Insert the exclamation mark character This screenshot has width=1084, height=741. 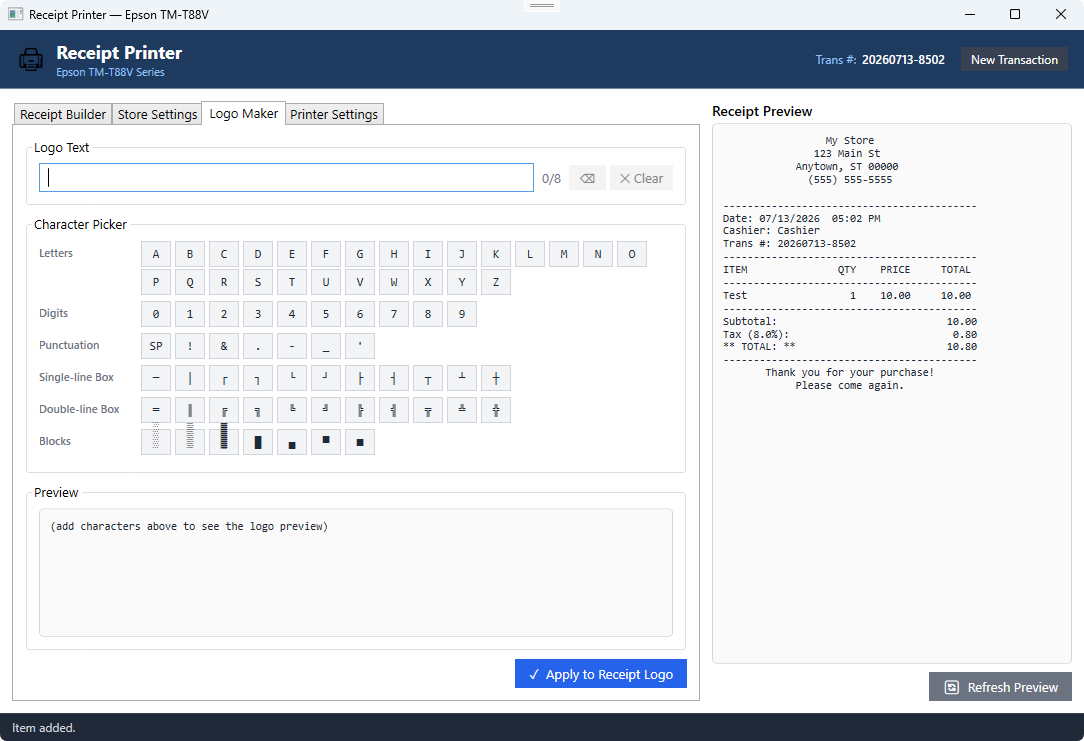pyautogui.click(x=189, y=346)
